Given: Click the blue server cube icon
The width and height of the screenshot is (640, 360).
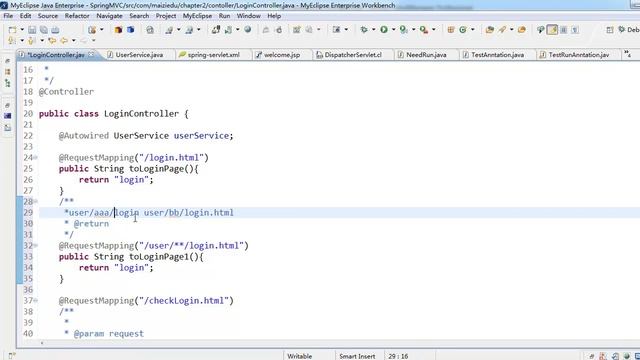Looking at the screenshot, I should (131, 30).
